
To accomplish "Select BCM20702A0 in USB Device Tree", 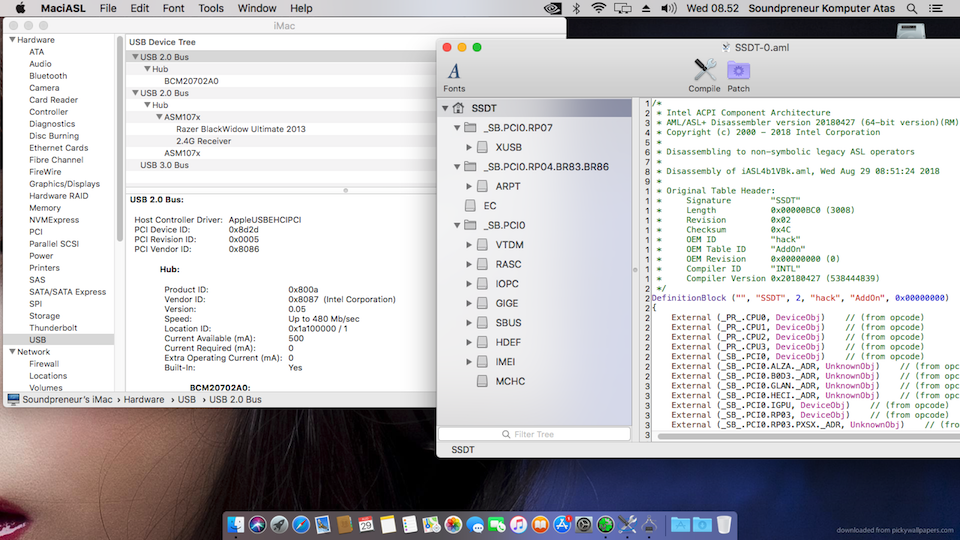I will pos(191,81).
